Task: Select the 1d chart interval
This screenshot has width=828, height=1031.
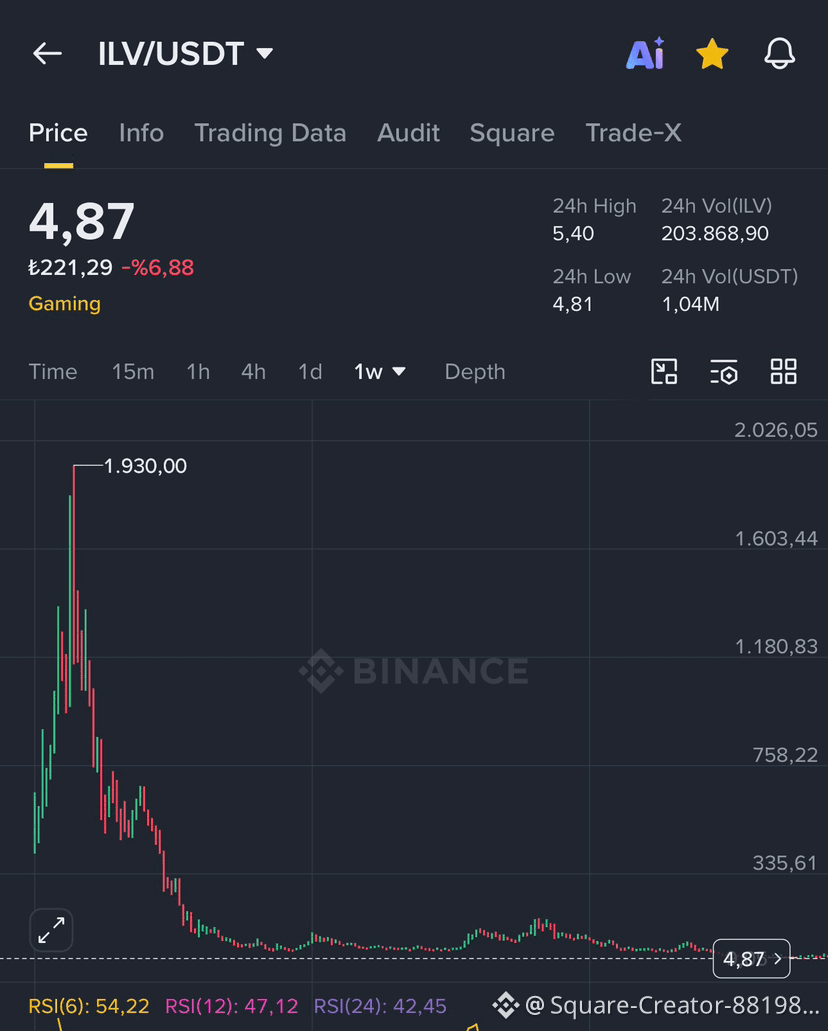Action: click(310, 372)
